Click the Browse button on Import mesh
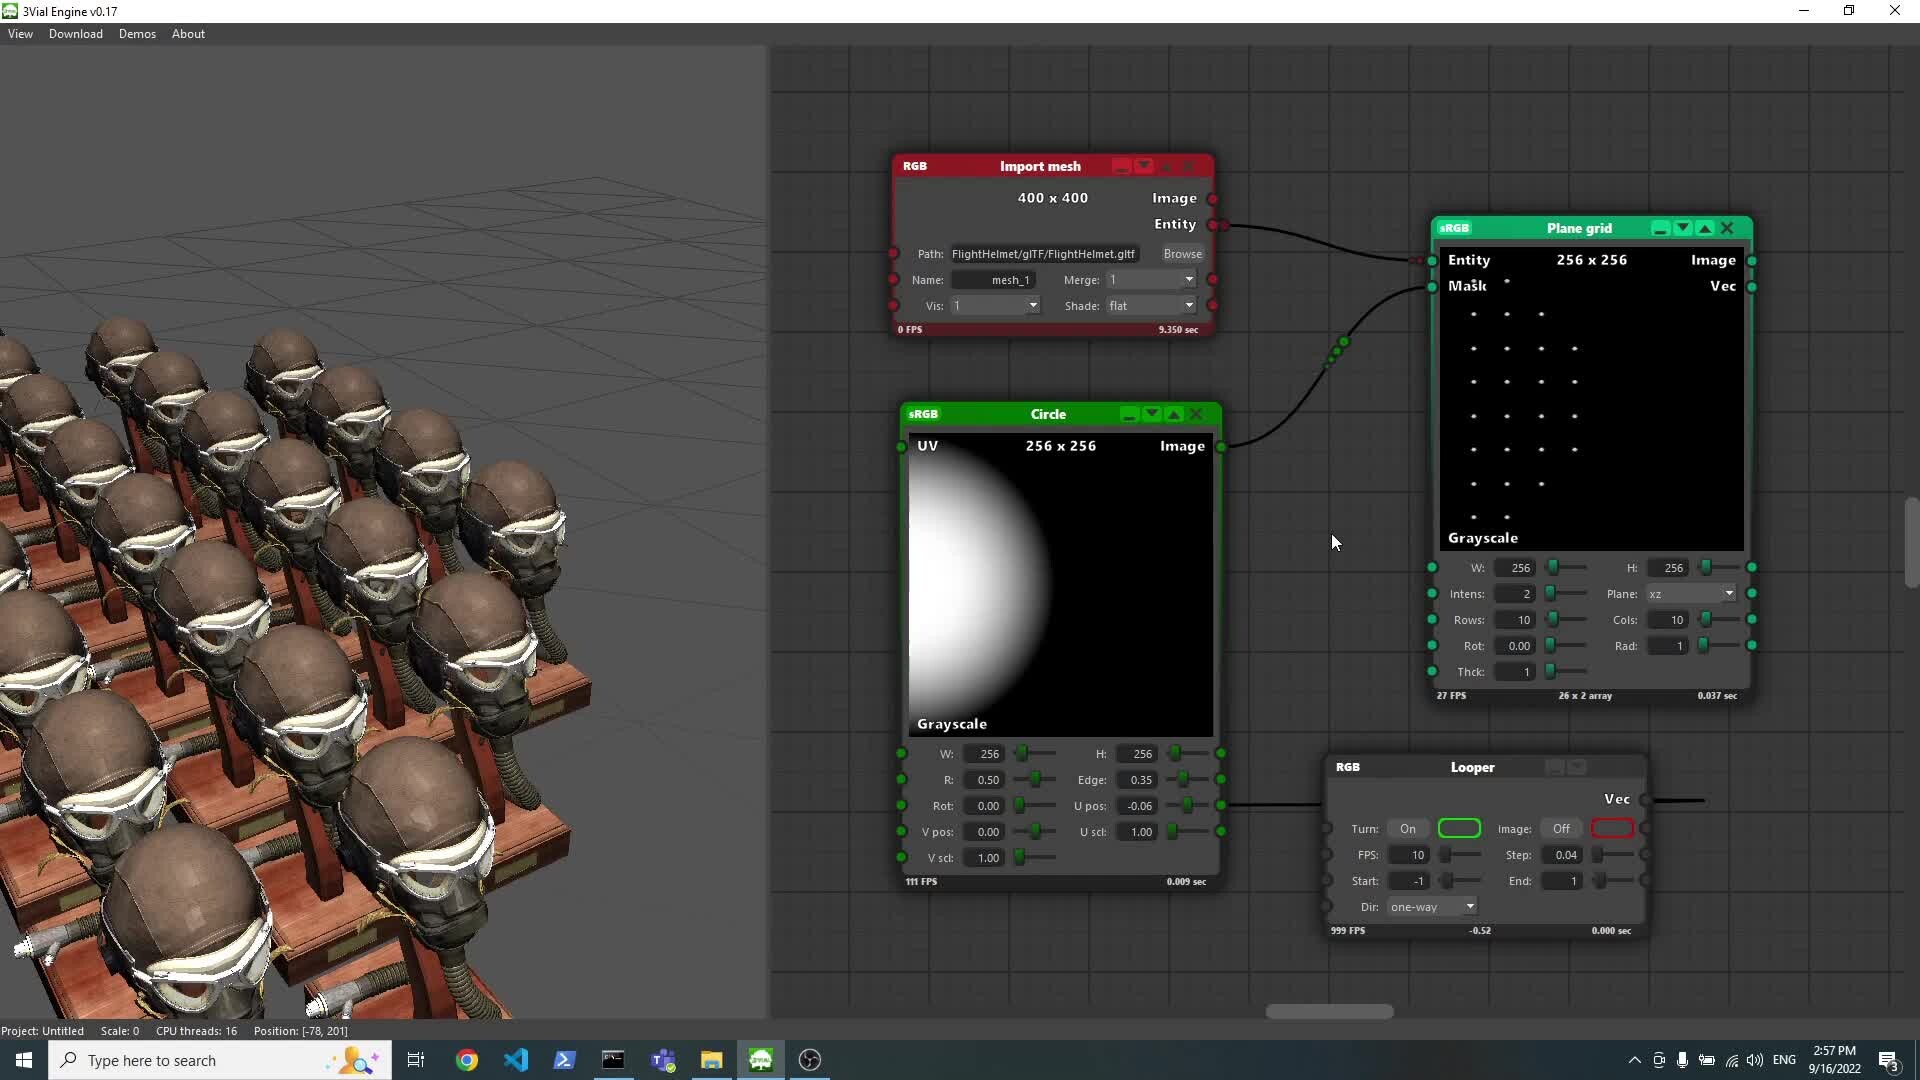Viewport: 1920px width, 1080px height. point(1182,253)
